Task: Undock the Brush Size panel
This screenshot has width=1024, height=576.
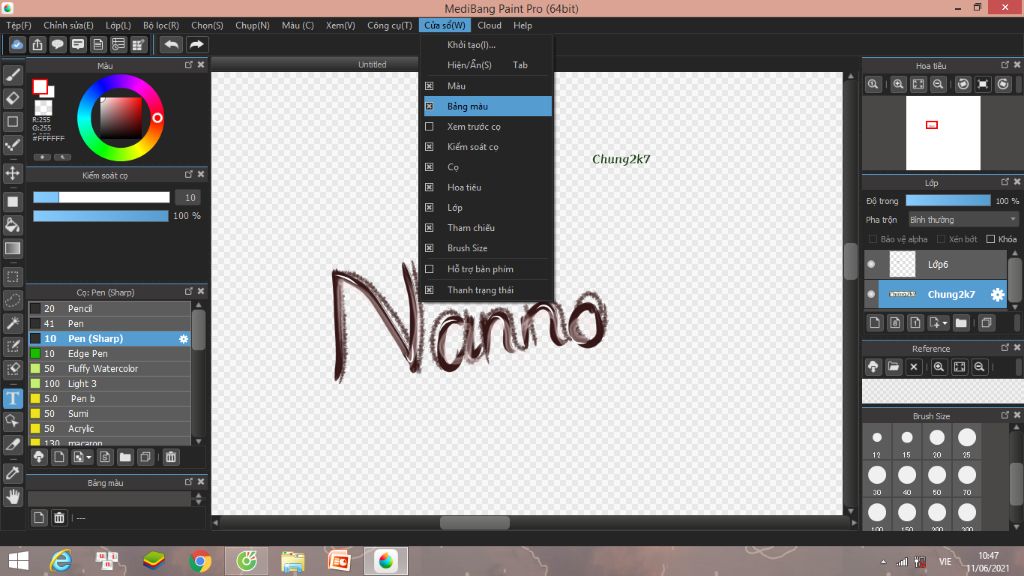Action: 1004,415
